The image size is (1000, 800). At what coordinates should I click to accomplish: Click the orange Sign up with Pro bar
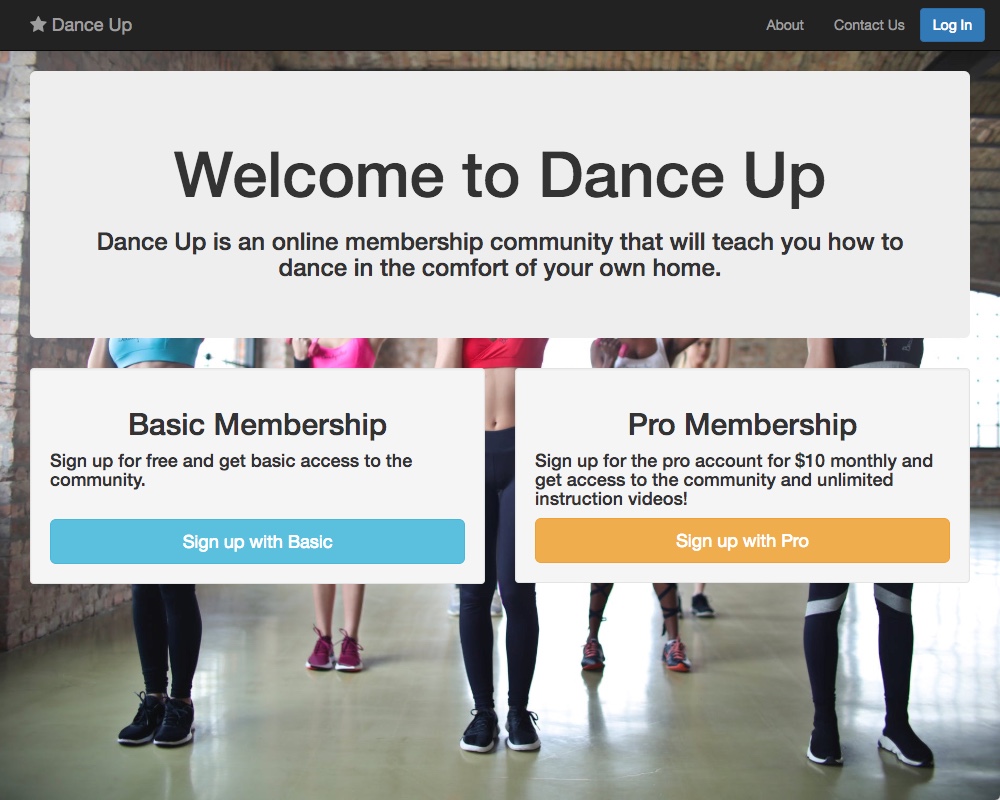[x=742, y=540]
